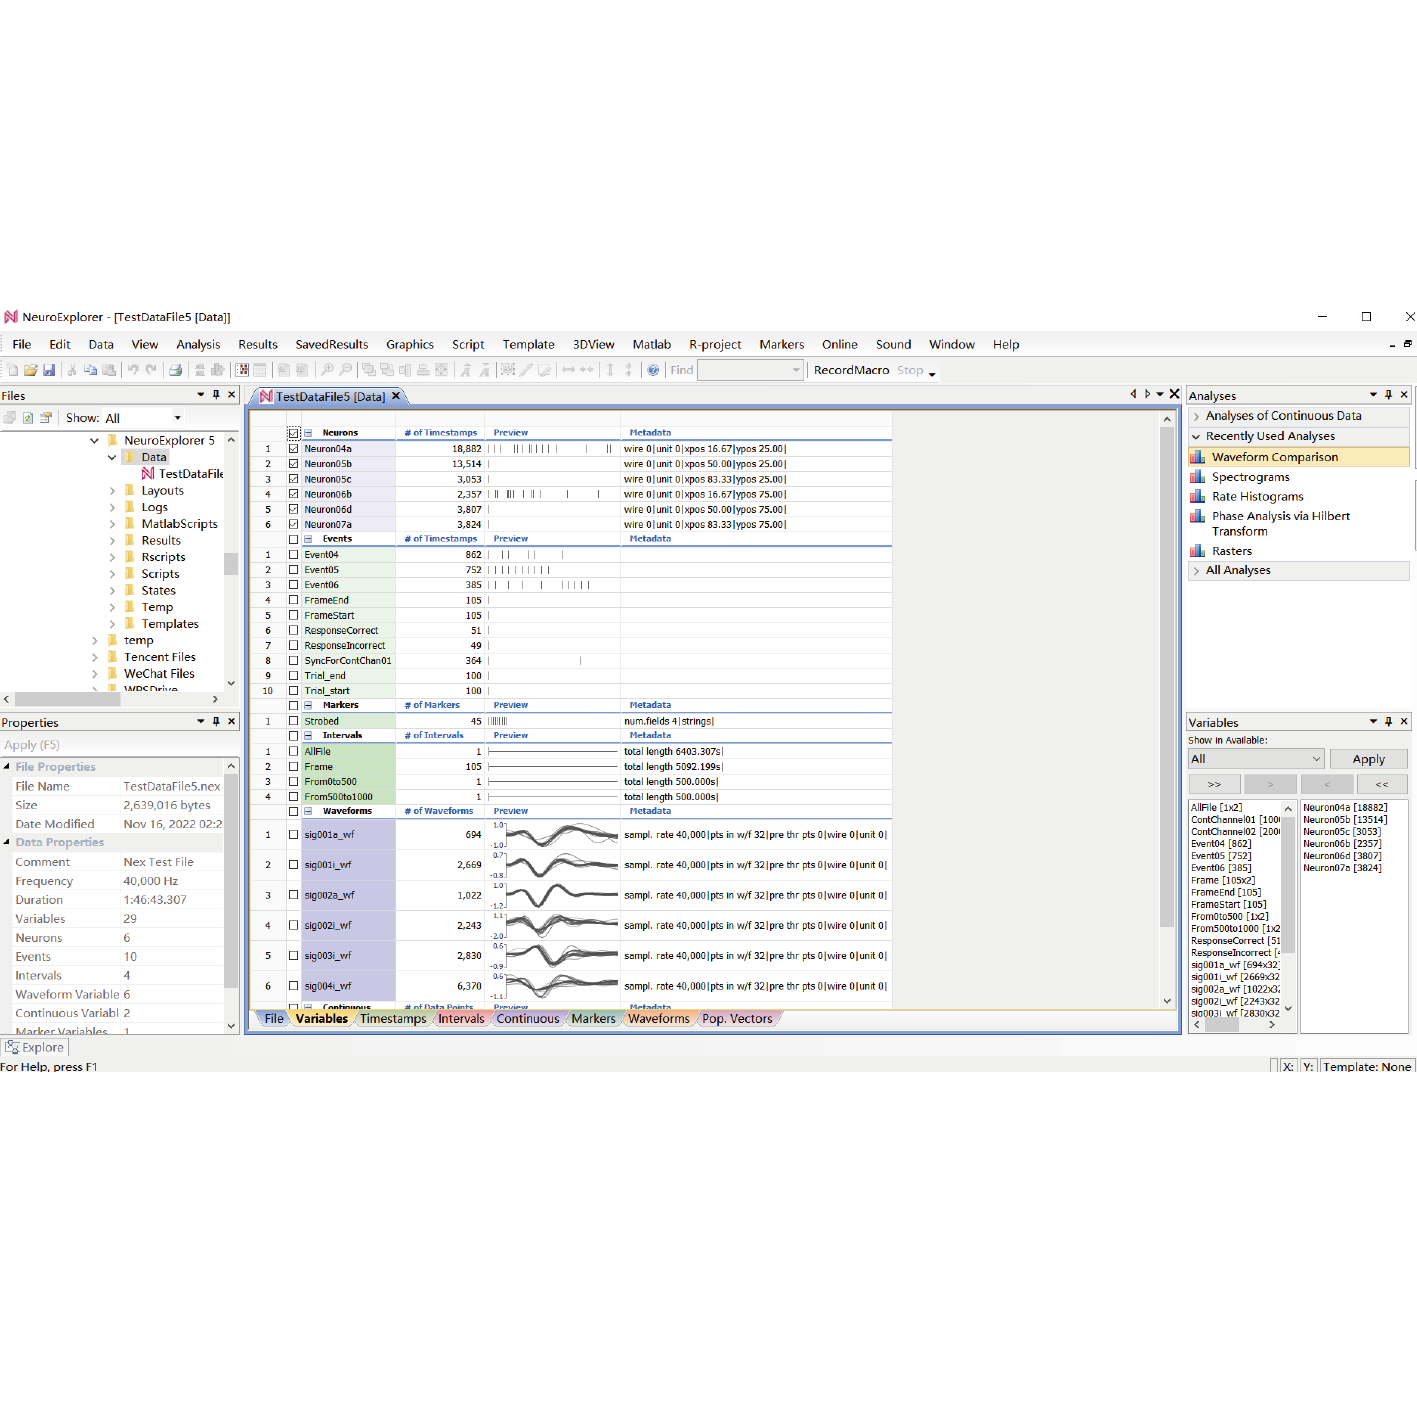Click the Explore tab at bottom left
Image resolution: width=1417 pixels, height=1417 pixels.
35,1047
